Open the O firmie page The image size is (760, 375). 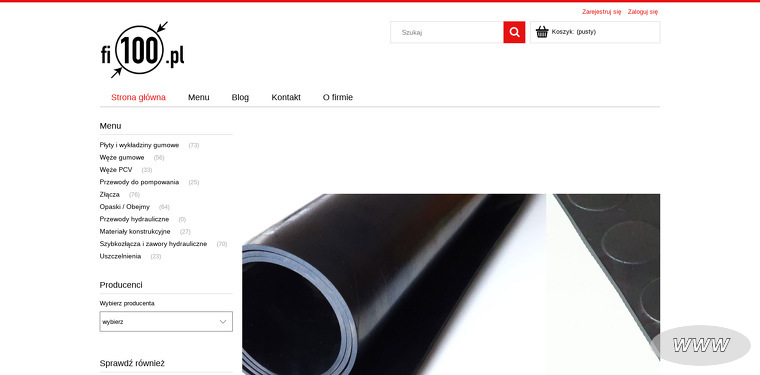tap(338, 97)
